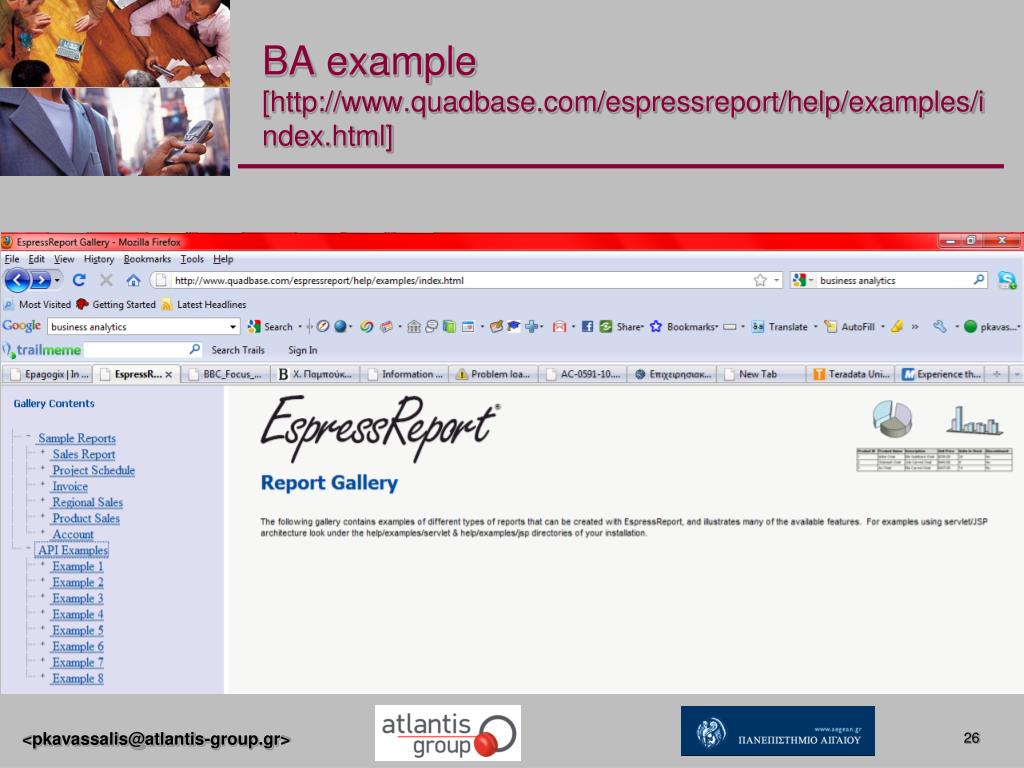Open the search engine selector dropdown
Viewport: 1024px width, 768px height.
tap(810, 280)
